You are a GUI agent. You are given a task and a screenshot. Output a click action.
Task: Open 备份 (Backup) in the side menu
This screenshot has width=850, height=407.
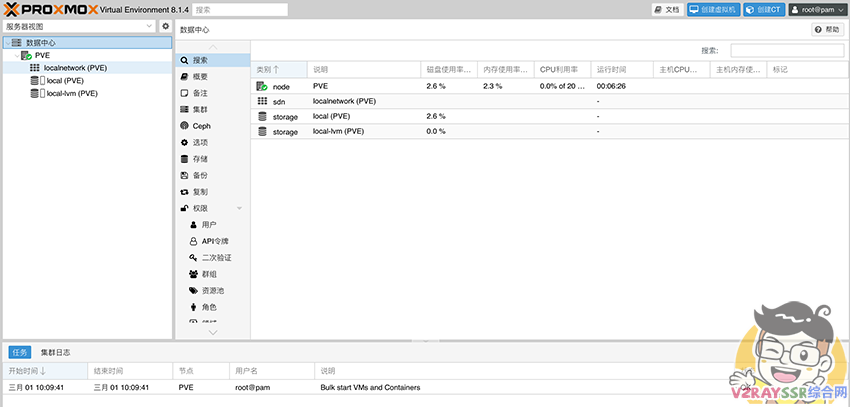[200, 175]
